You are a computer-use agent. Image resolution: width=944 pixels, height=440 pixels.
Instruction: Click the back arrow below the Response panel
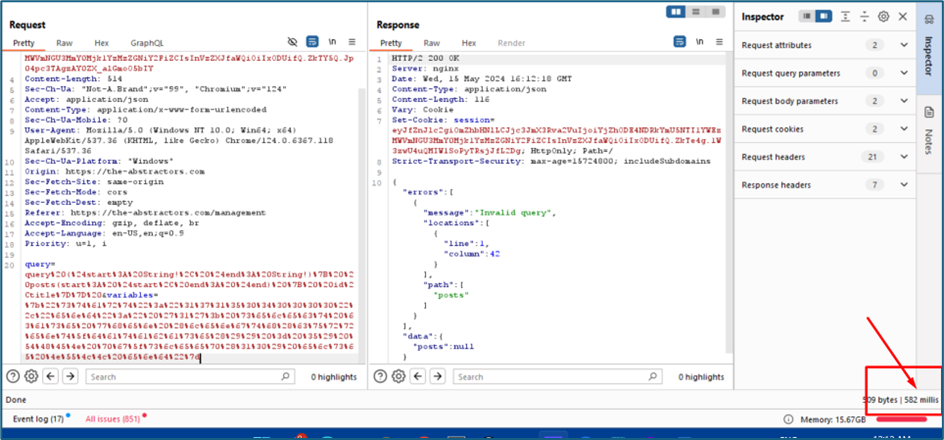pos(418,377)
